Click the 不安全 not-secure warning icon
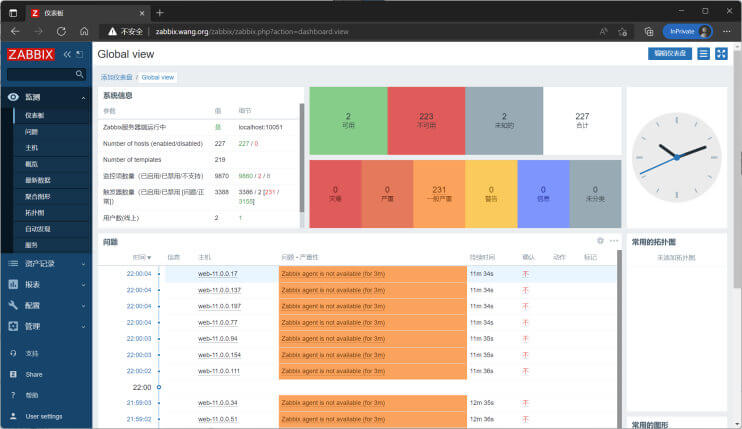742x429 pixels. point(112,32)
